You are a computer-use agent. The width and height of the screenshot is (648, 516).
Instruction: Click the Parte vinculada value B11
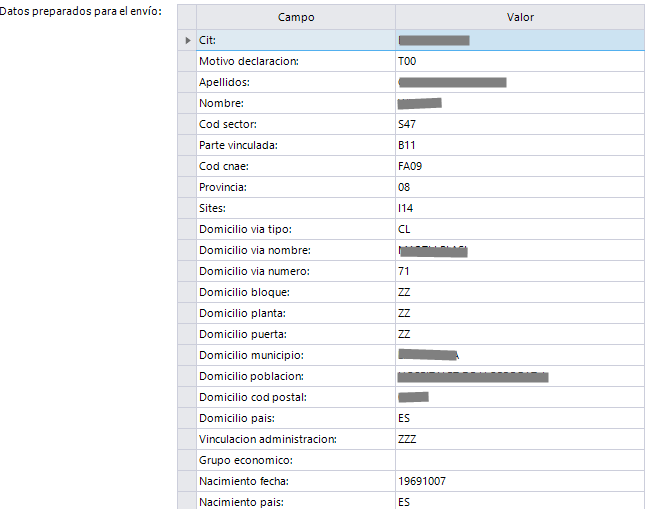pyautogui.click(x=406, y=145)
